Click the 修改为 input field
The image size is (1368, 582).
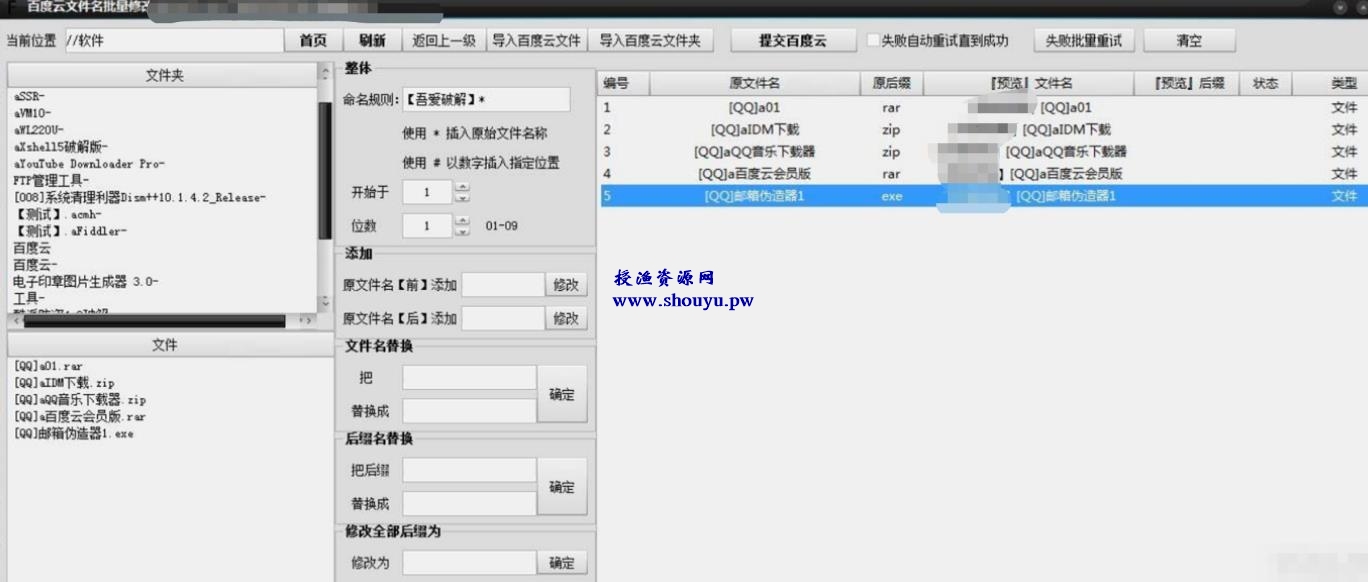469,563
